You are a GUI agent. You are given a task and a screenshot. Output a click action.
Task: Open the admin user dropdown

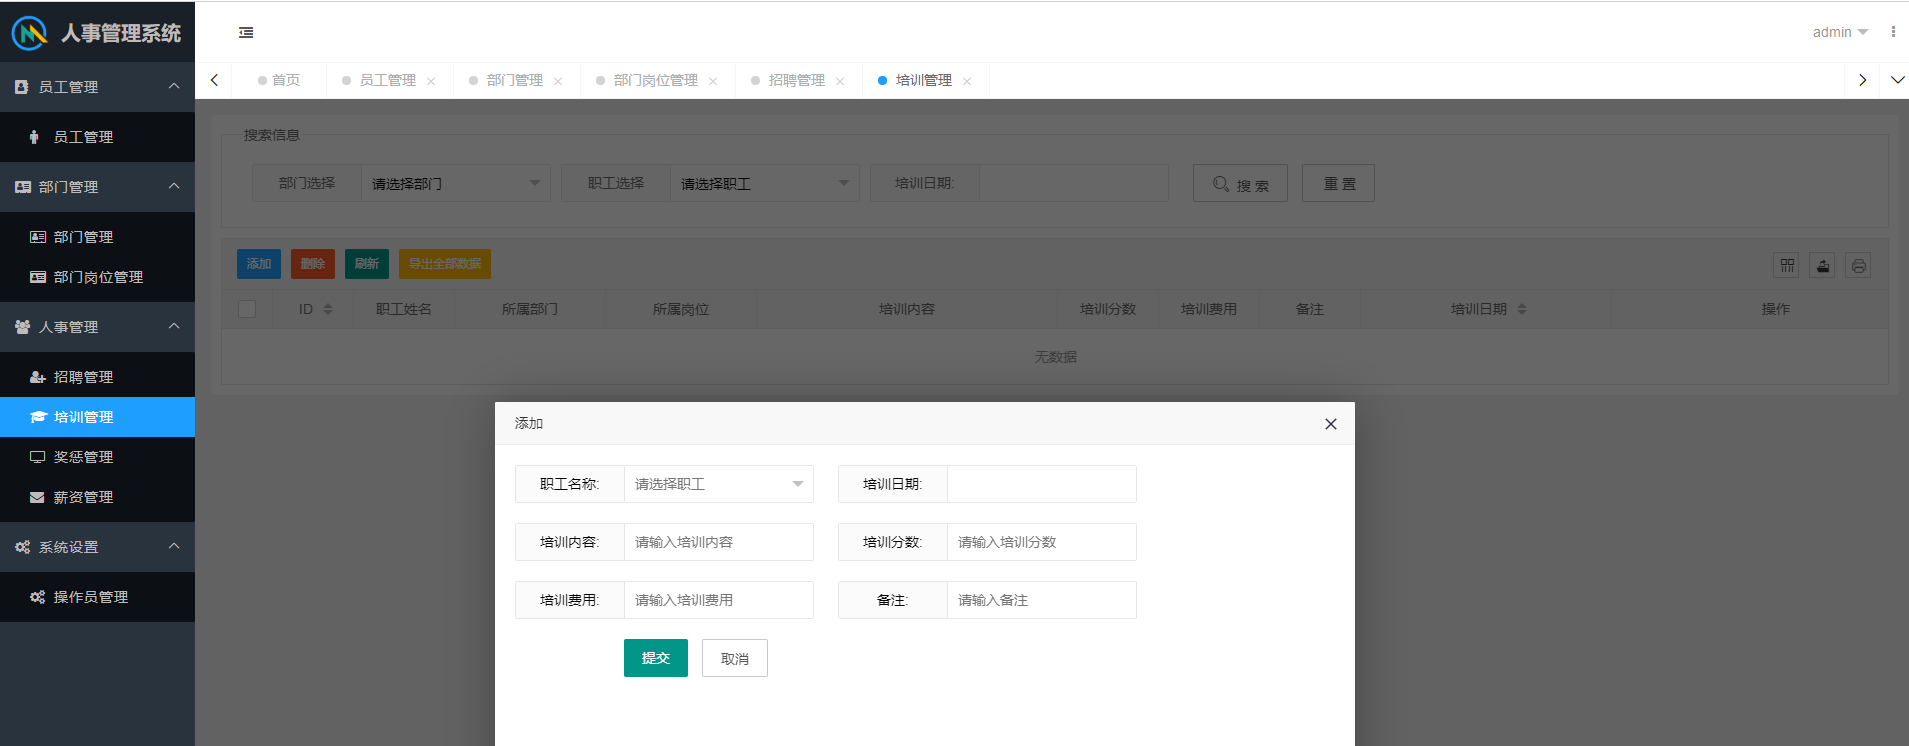pyautogui.click(x=1839, y=32)
